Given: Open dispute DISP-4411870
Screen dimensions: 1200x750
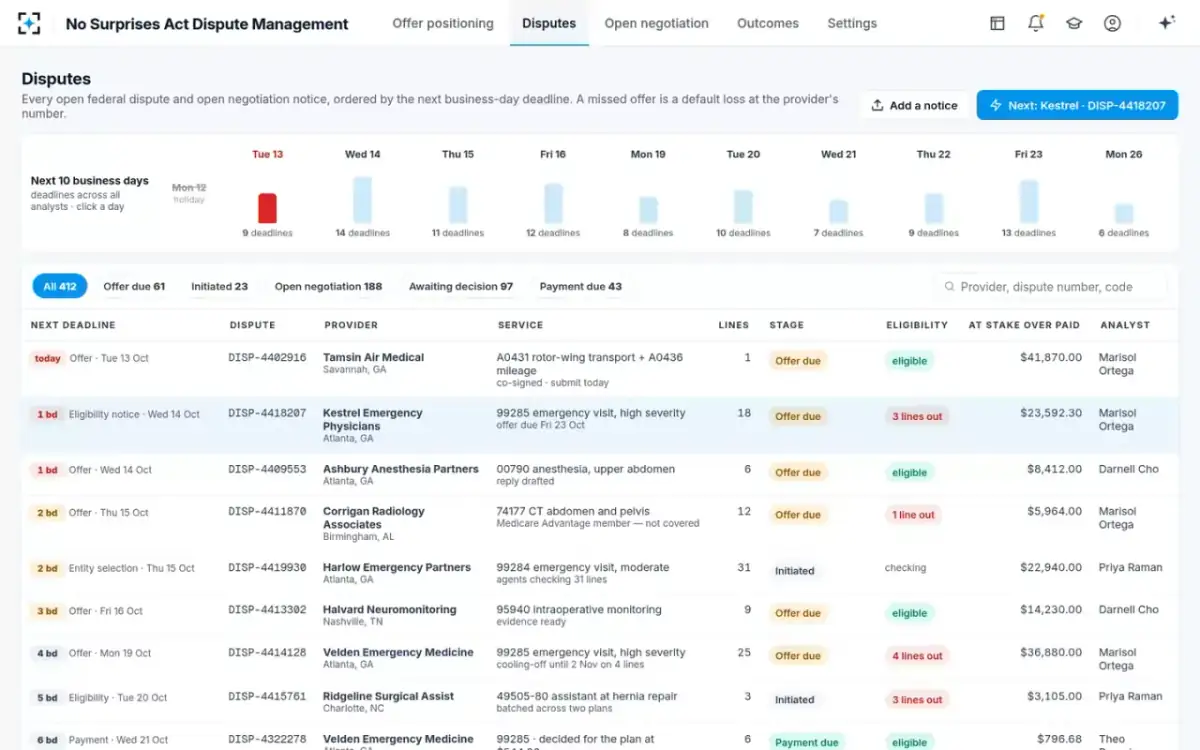Looking at the screenshot, I should pos(267,512).
